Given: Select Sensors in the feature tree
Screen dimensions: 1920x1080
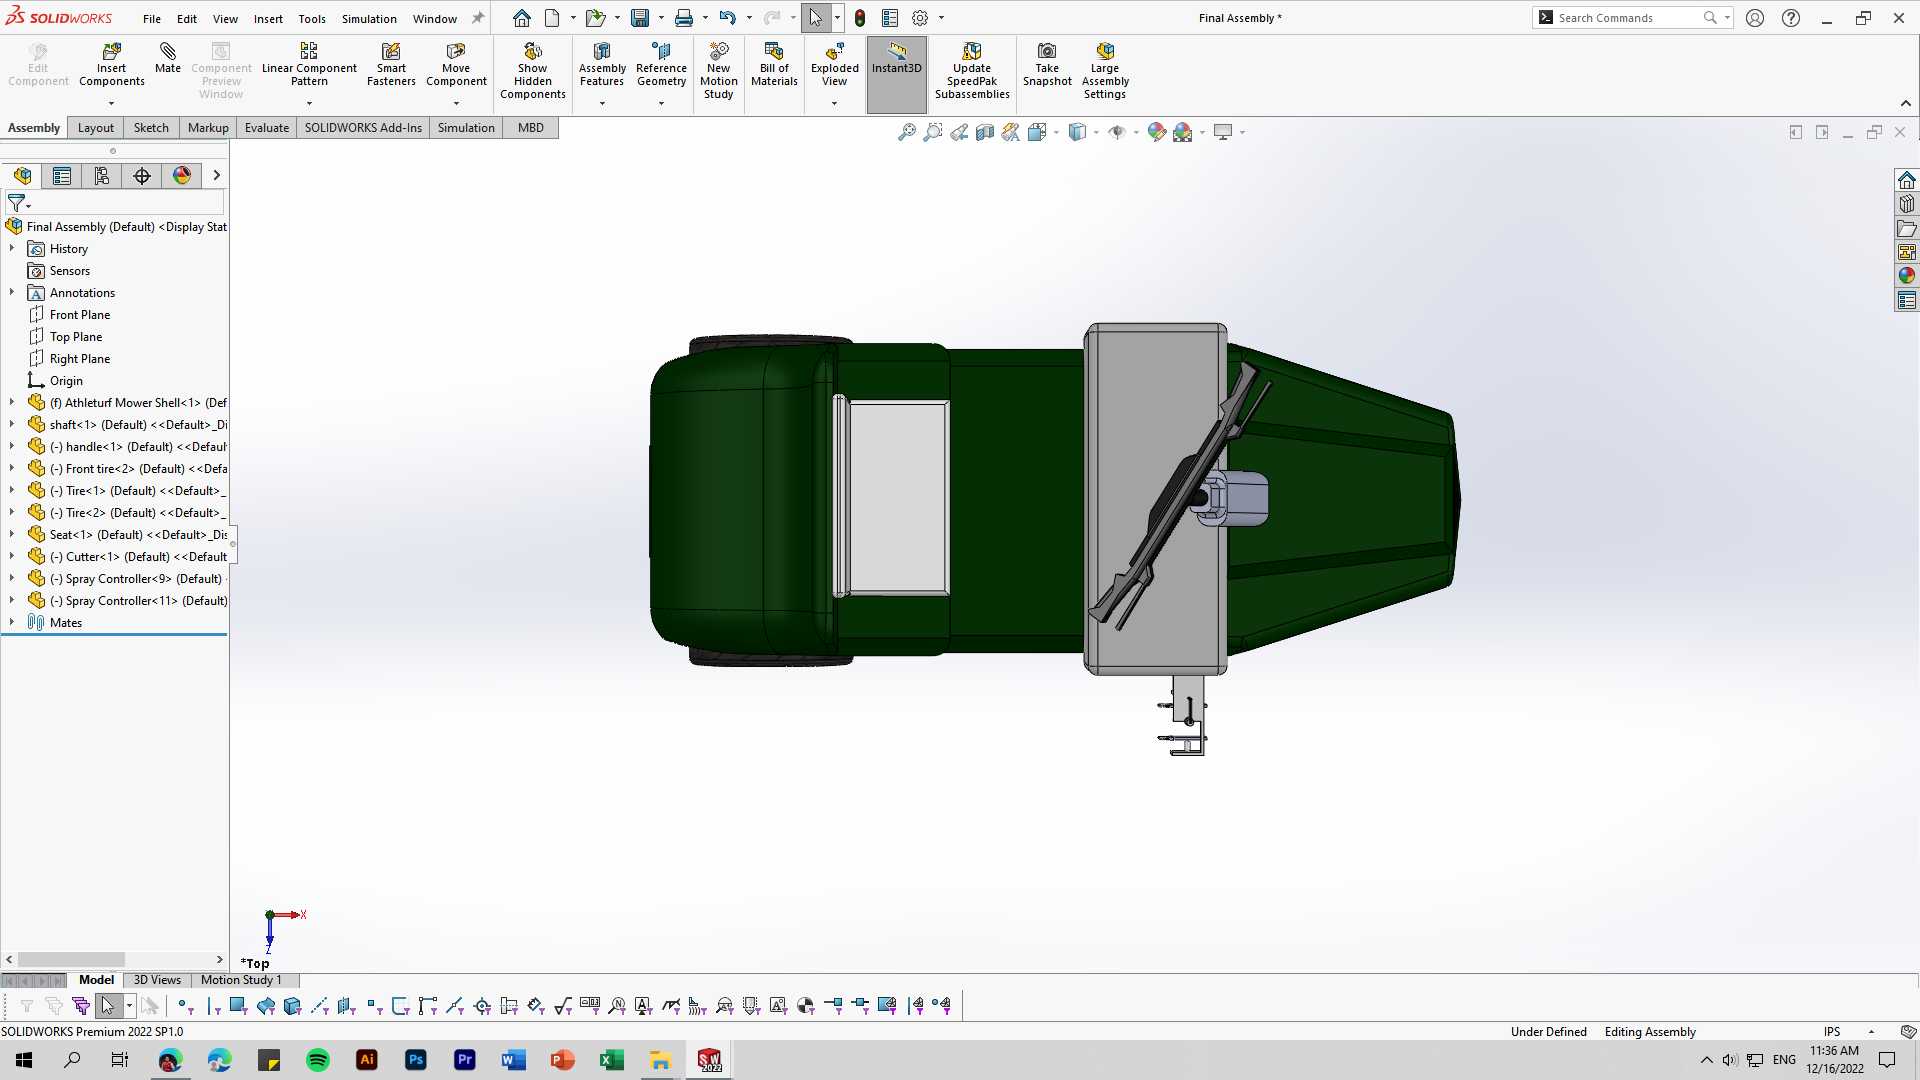Looking at the screenshot, I should pyautogui.click(x=70, y=271).
